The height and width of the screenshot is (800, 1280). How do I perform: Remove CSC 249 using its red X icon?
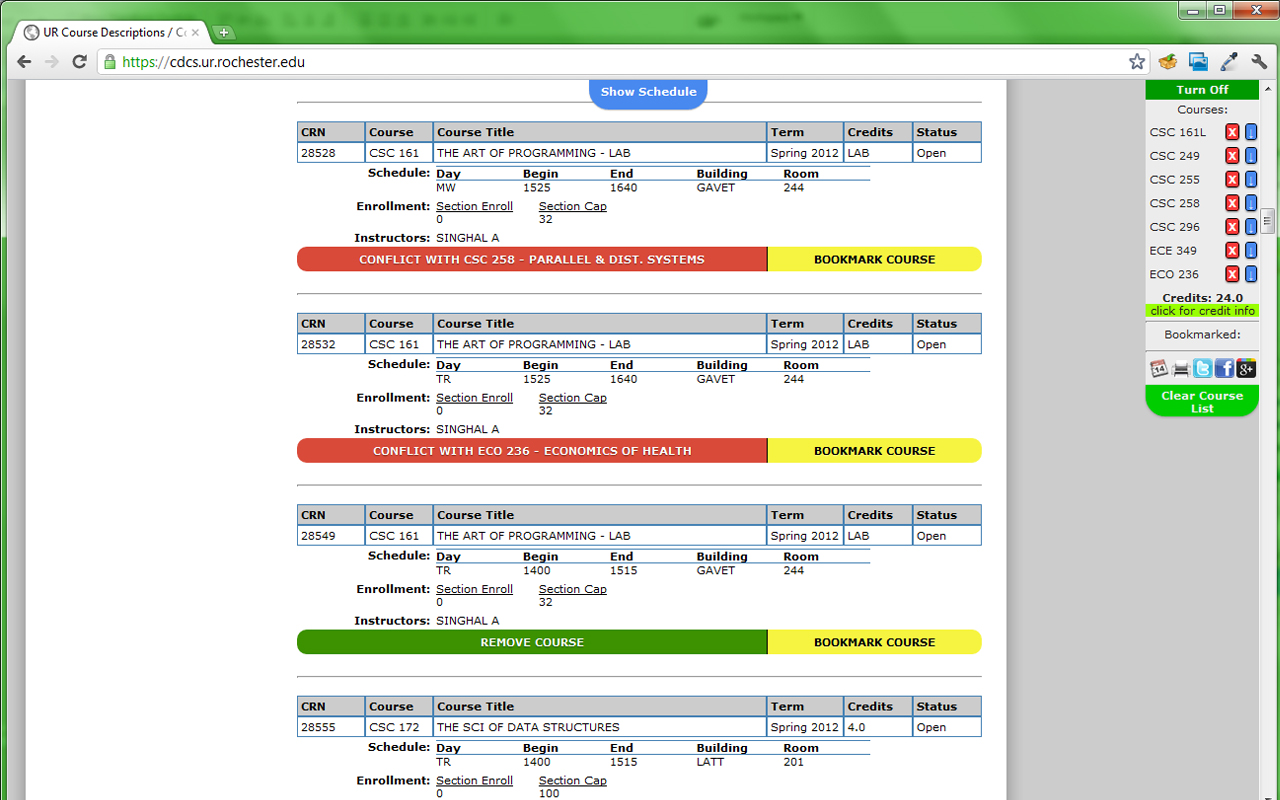click(1231, 156)
